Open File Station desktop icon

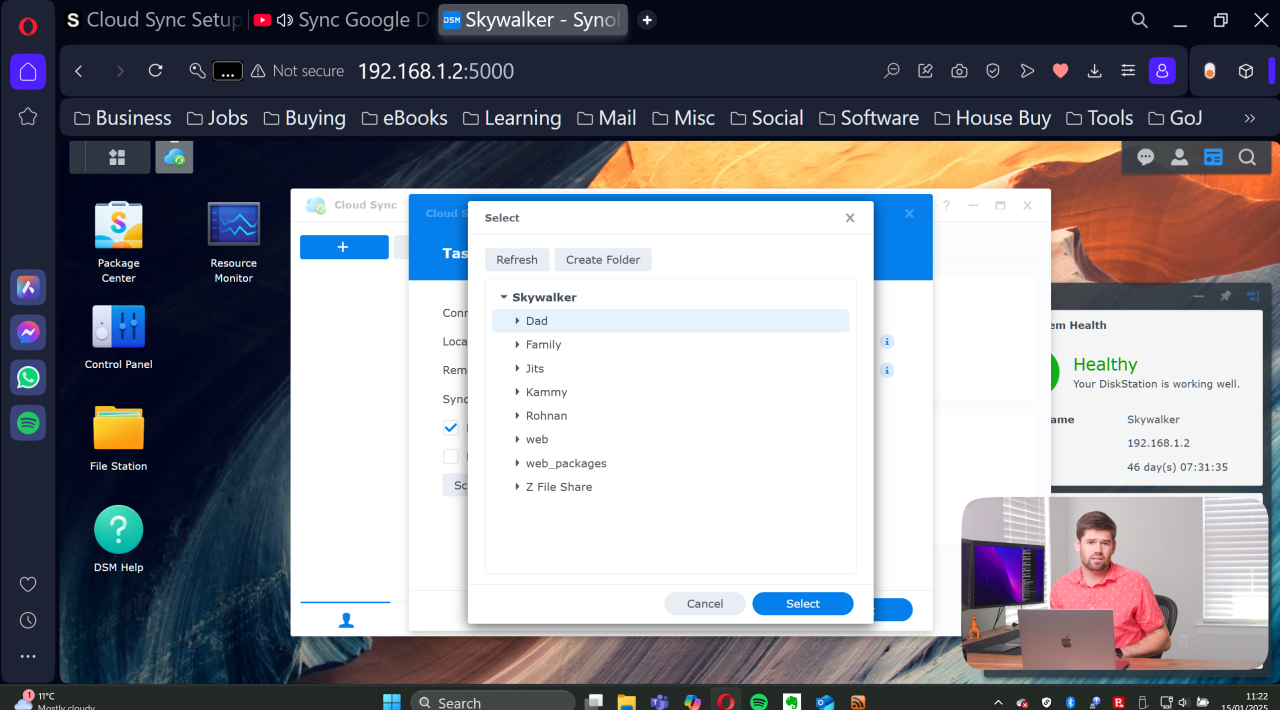click(118, 429)
